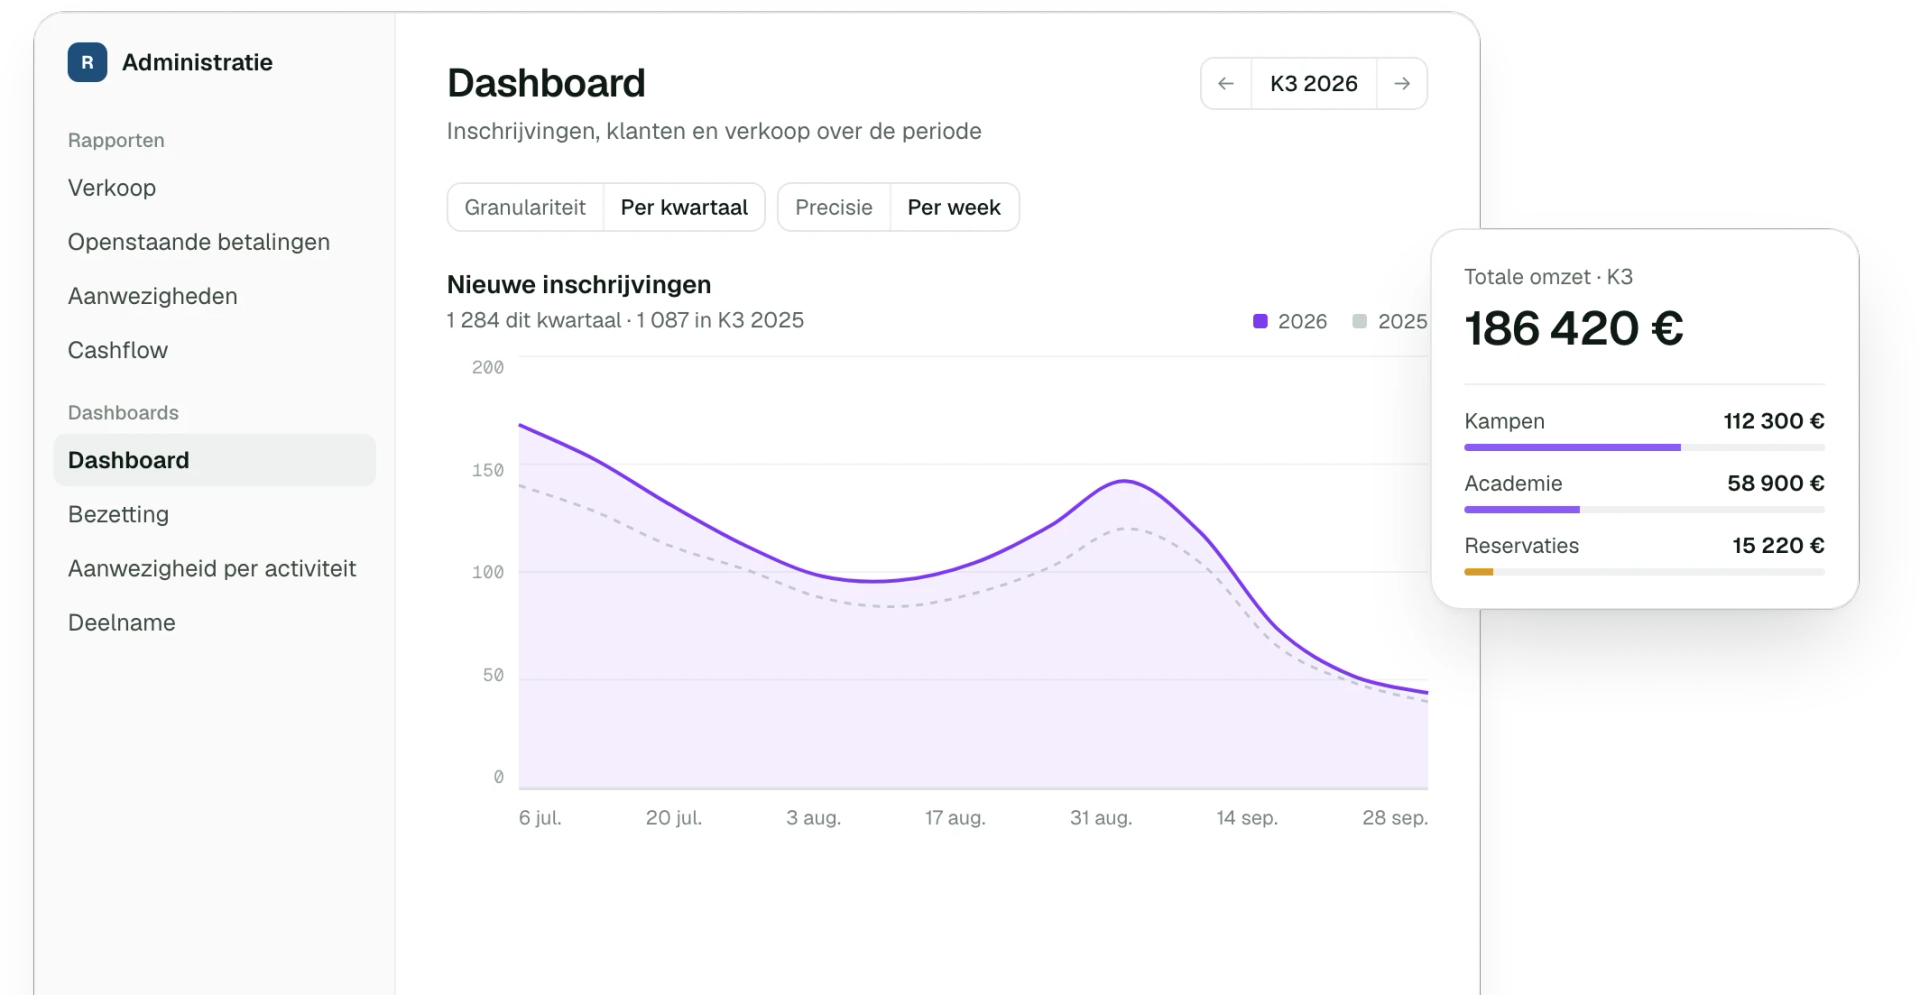The width and height of the screenshot is (1920, 995).
Task: Click the Administratie app title
Action: click(197, 62)
